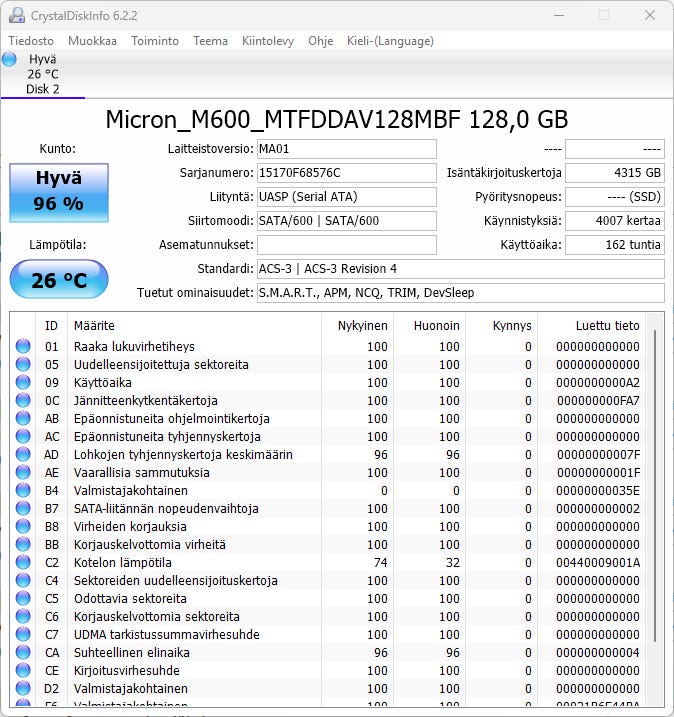Open the Toiminto menu
The width and height of the screenshot is (674, 717).
click(155, 41)
